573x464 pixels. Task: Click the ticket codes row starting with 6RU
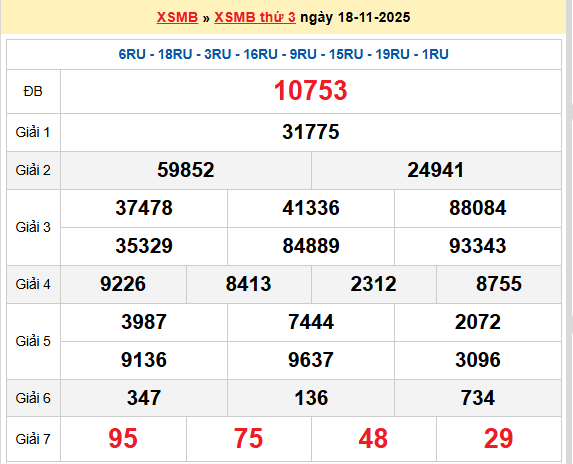[x=284, y=54]
